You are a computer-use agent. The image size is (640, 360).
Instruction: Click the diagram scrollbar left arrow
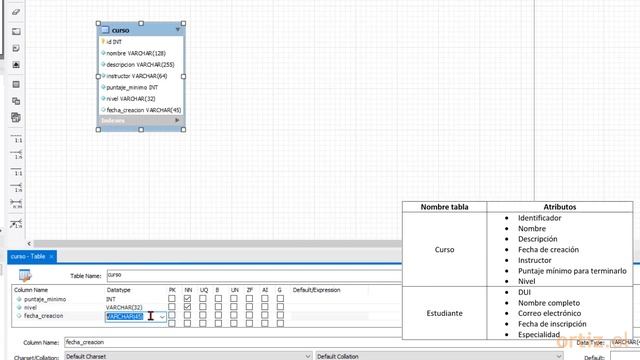[x=29, y=244]
